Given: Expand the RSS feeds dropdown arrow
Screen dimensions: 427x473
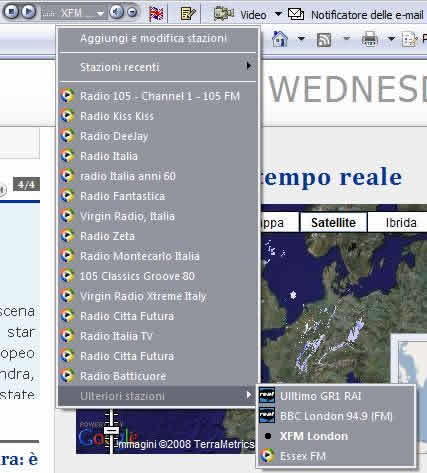Looking at the screenshot, I should [x=347, y=39].
